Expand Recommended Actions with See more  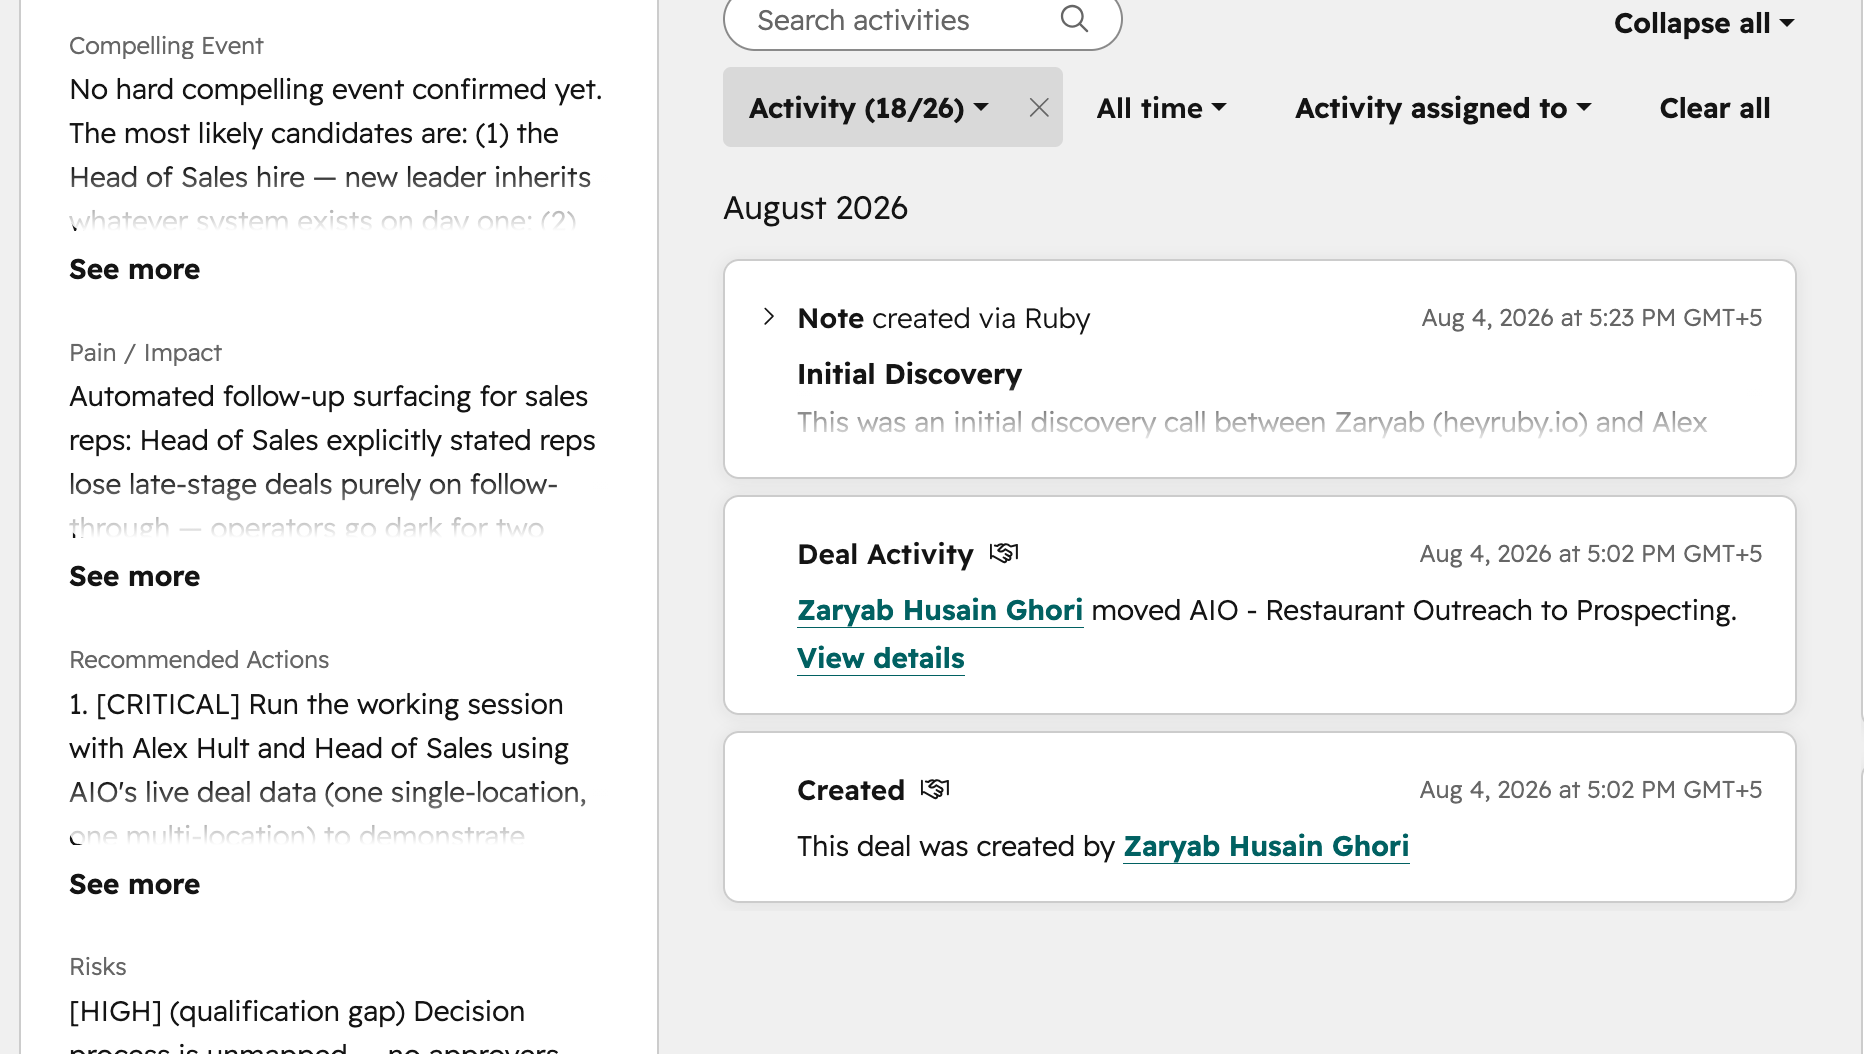pos(135,885)
